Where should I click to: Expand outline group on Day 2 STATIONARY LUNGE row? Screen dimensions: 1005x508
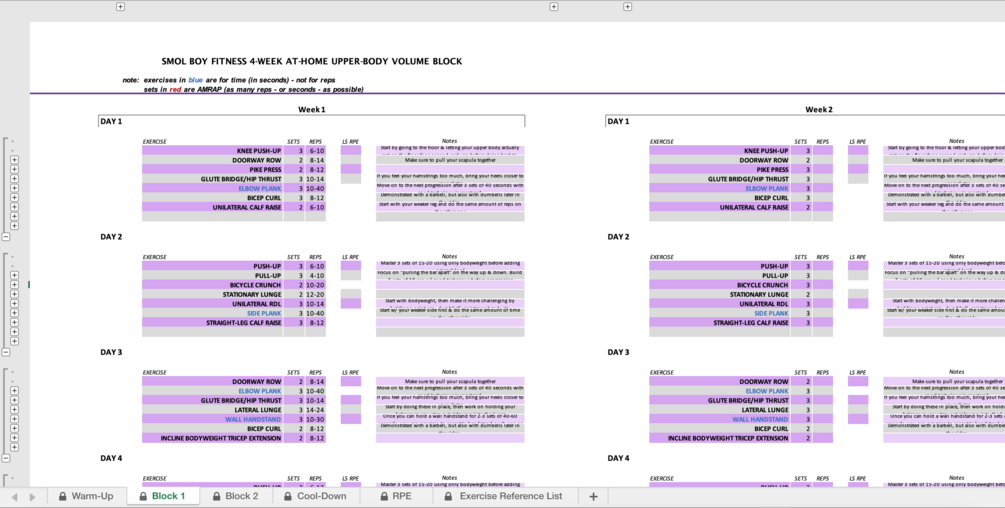pyautogui.click(x=14, y=294)
